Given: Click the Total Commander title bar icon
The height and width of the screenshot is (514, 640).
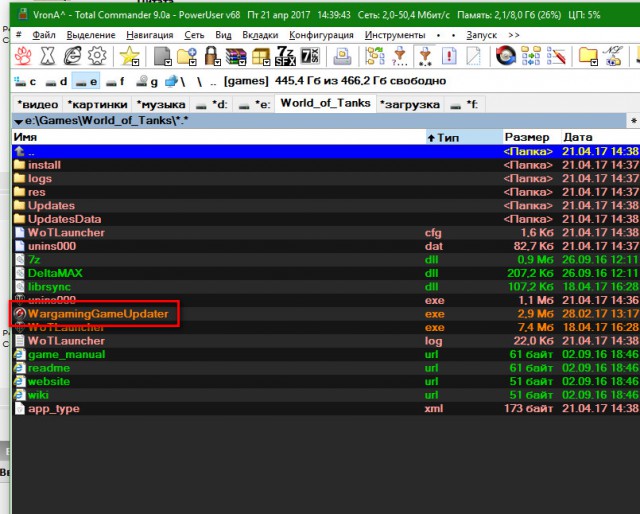Looking at the screenshot, I should (x=24, y=15).
